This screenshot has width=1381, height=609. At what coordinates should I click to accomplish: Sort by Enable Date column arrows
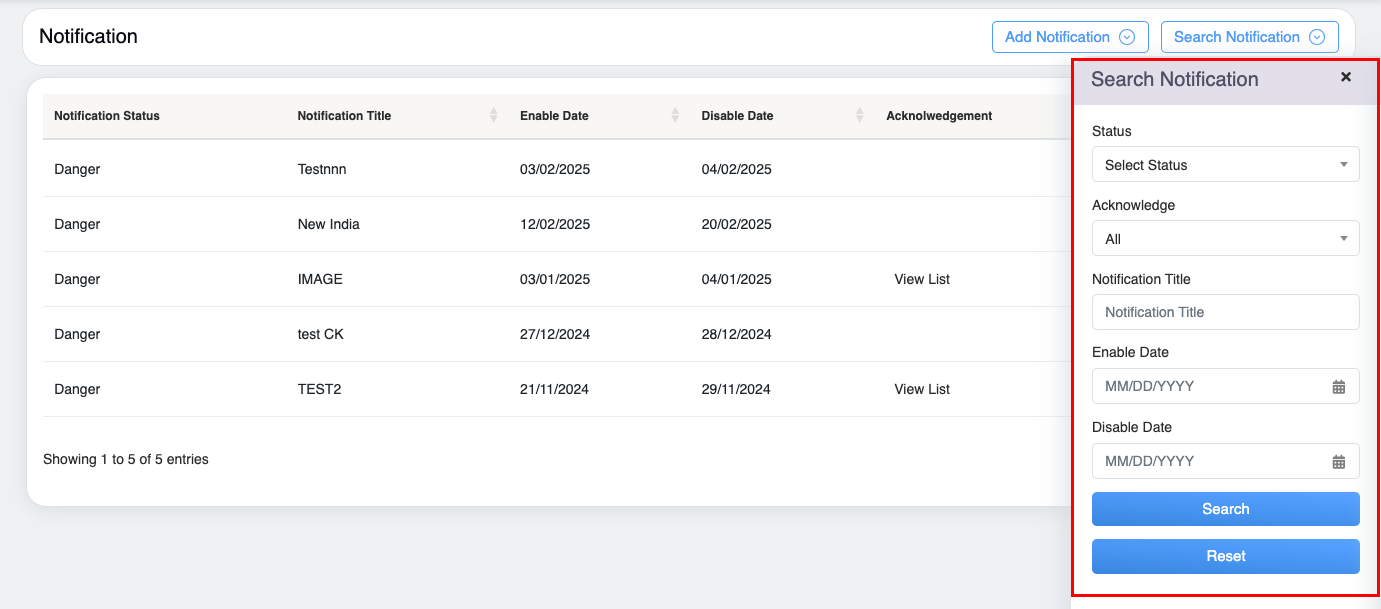pos(675,116)
